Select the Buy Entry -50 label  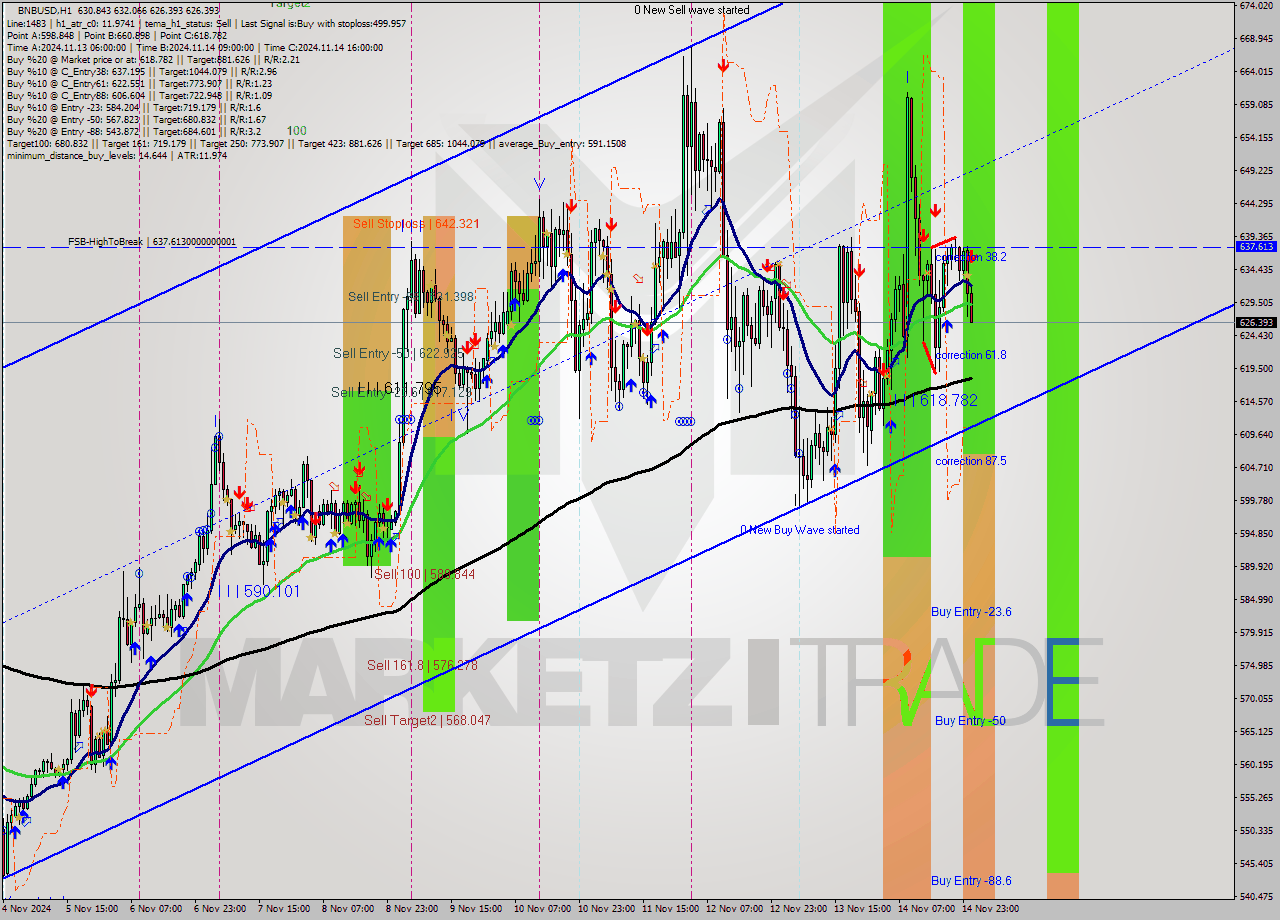click(x=971, y=720)
